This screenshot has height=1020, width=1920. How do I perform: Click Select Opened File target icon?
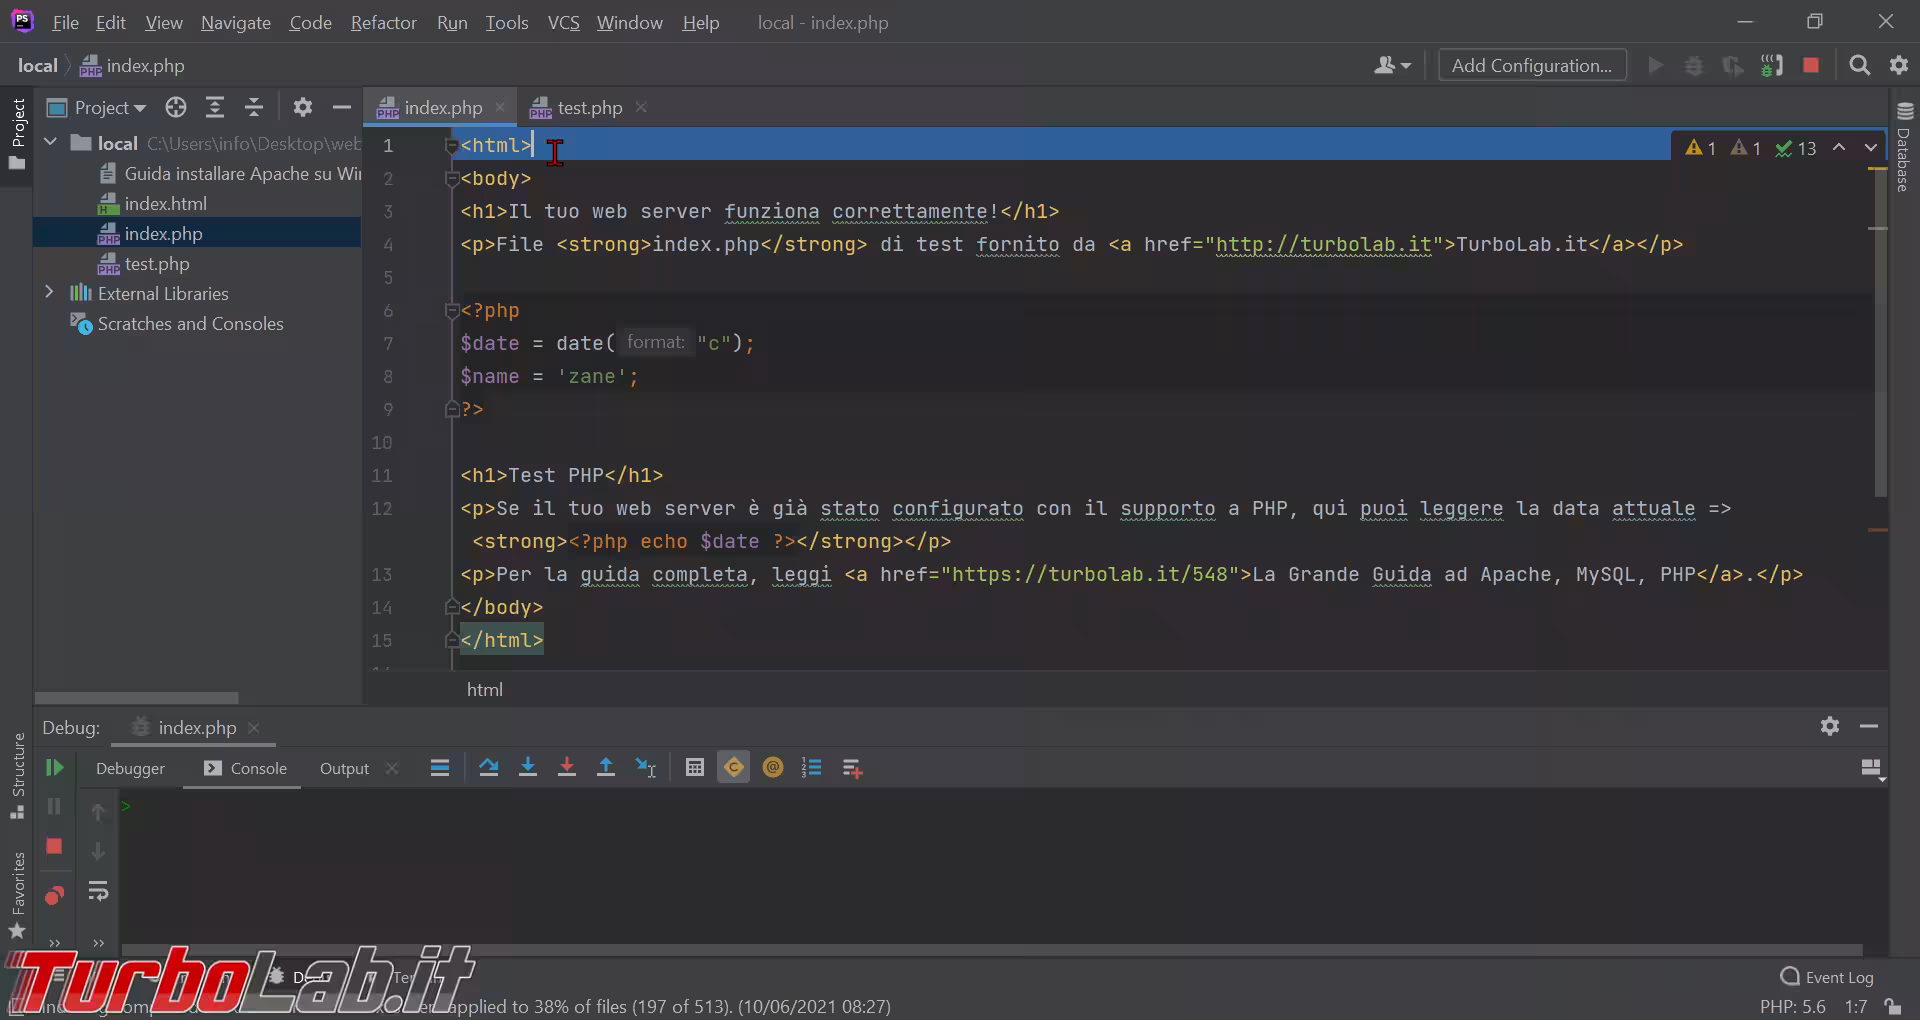[x=176, y=108]
